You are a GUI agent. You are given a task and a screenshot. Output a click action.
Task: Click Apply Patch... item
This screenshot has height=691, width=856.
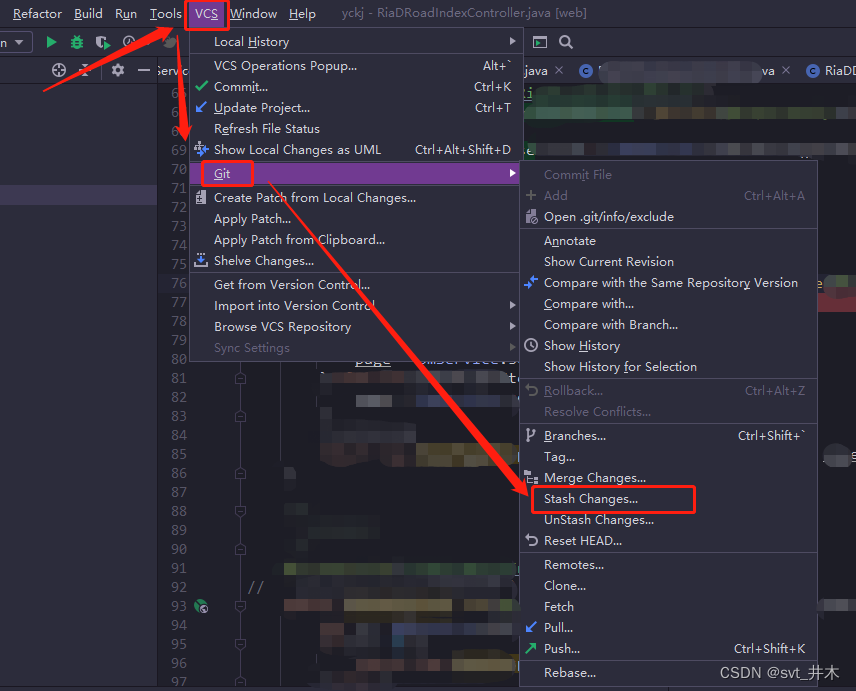356,219
